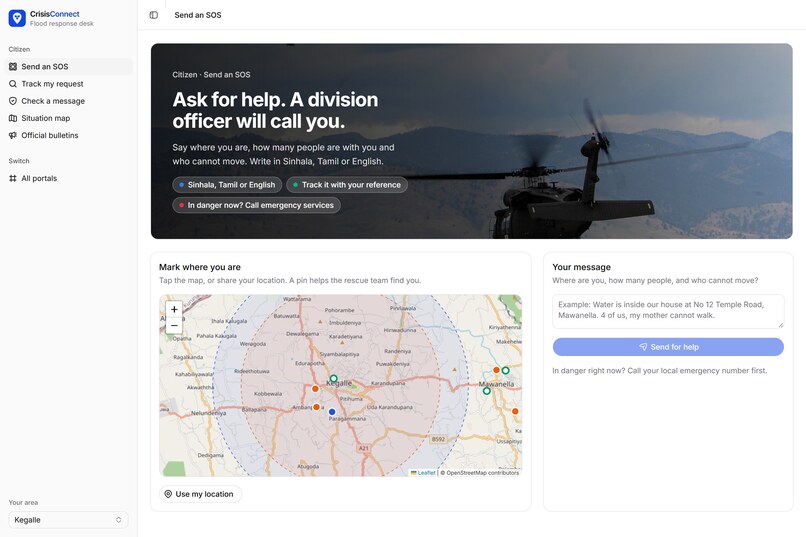Click the location pin icon in Use my location
Image resolution: width=806 pixels, height=537 pixels.
click(168, 494)
